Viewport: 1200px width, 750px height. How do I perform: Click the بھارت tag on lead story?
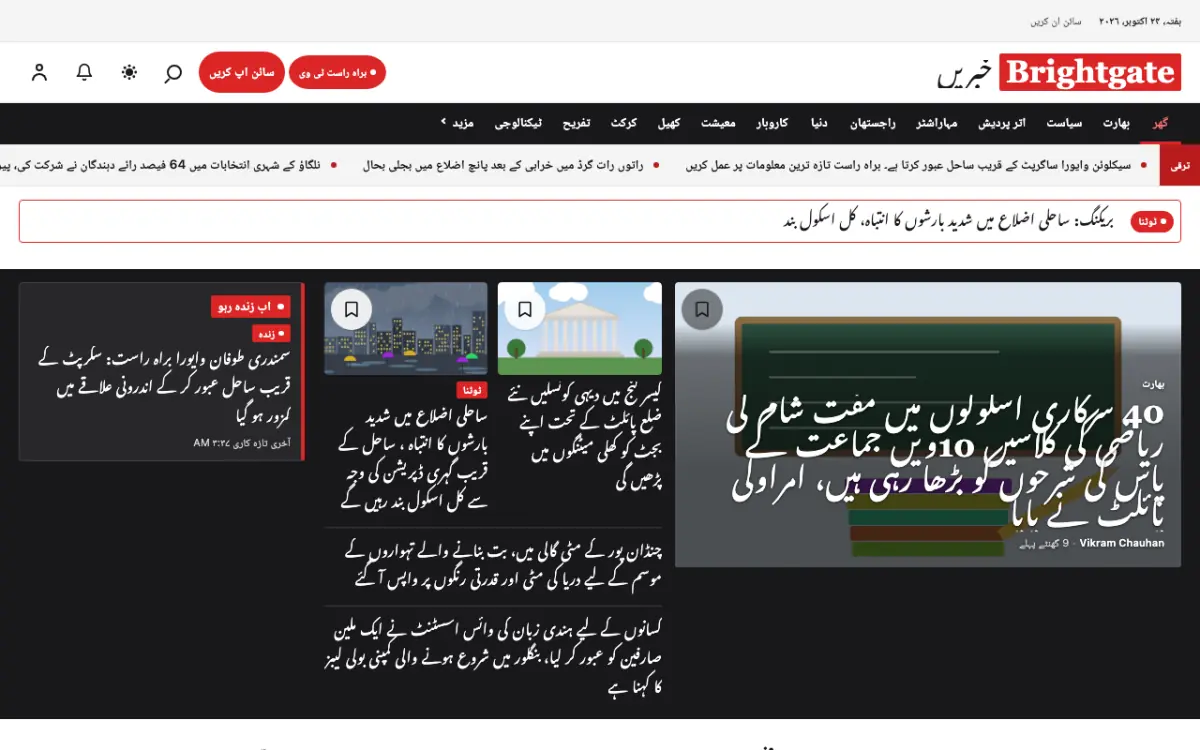pos(1153,384)
